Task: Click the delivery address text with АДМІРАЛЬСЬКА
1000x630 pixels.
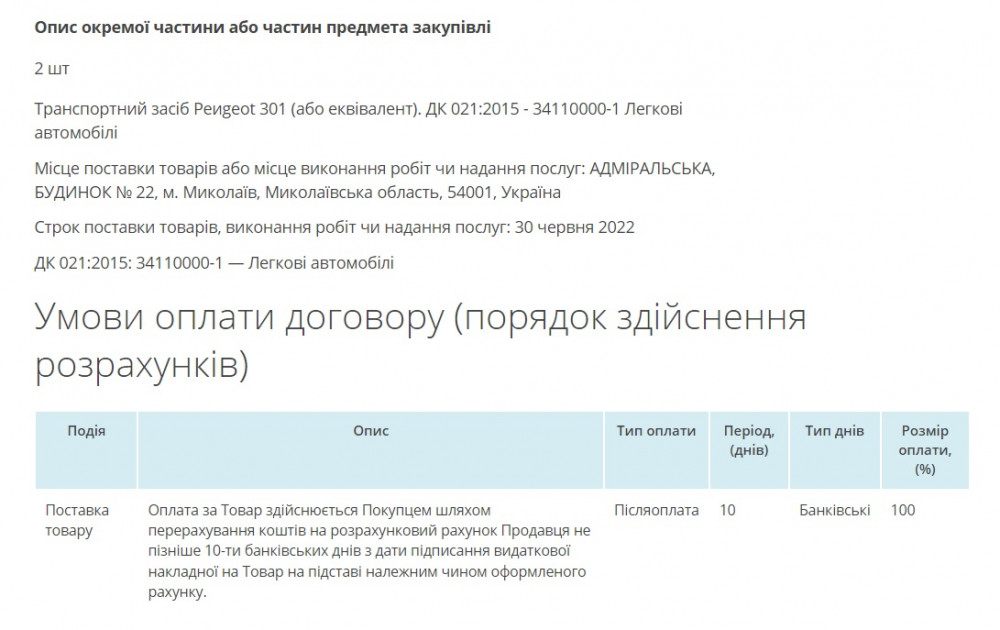Action: tap(375, 180)
